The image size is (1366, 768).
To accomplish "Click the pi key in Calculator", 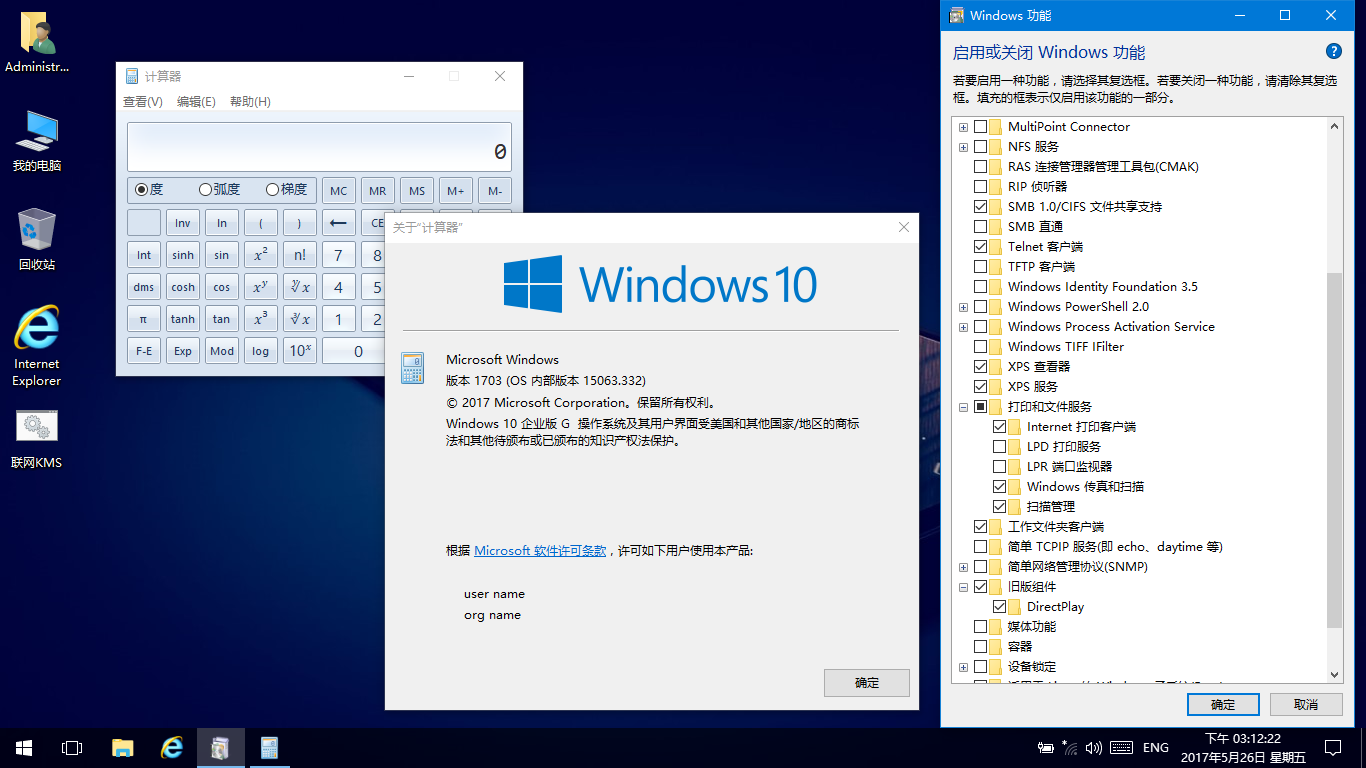I will [x=144, y=319].
